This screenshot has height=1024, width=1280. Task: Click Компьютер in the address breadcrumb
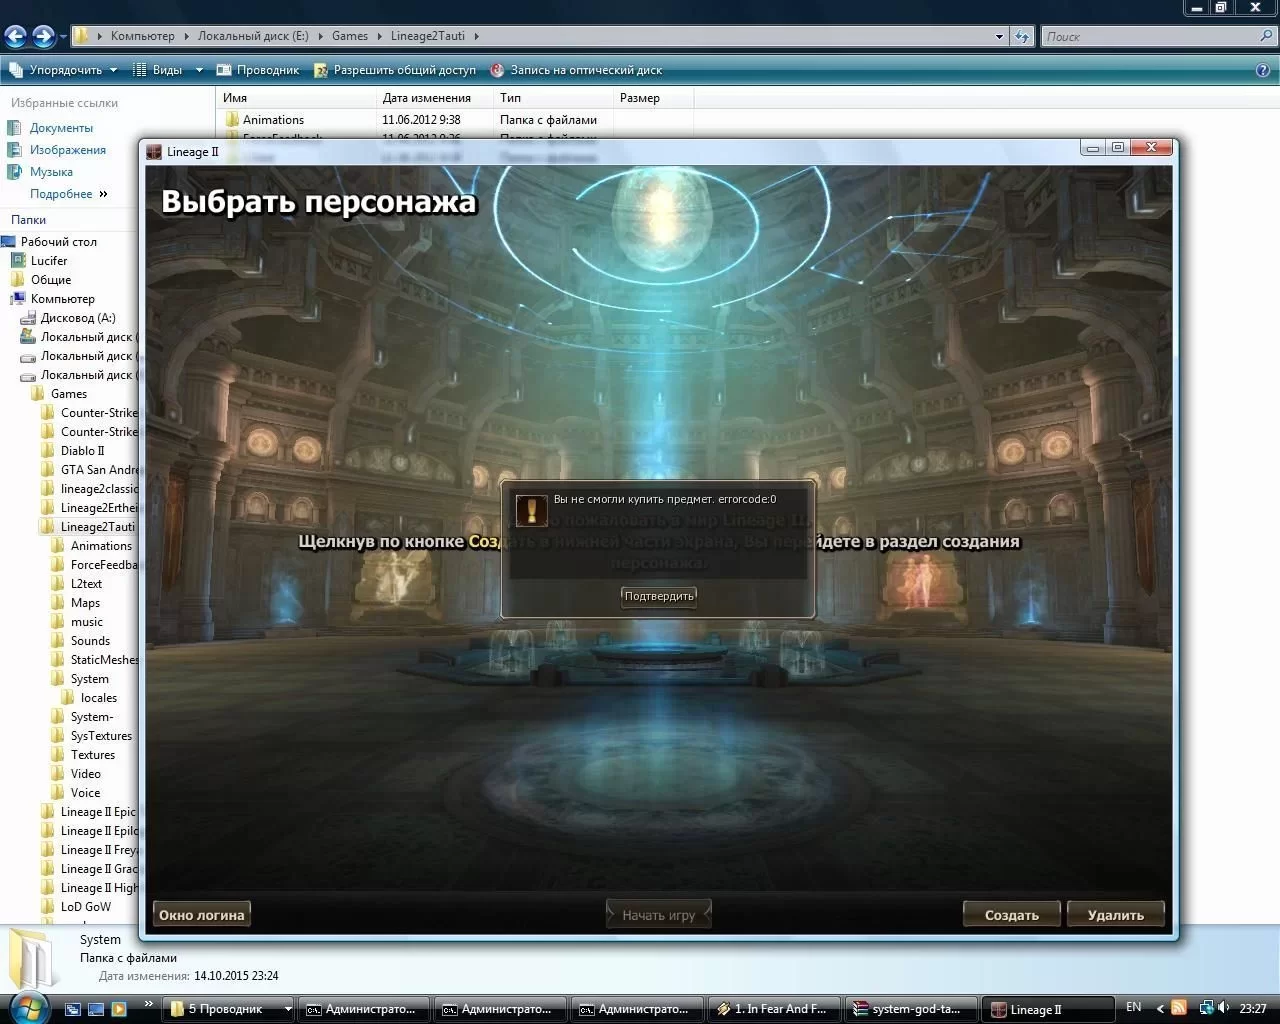click(x=142, y=36)
